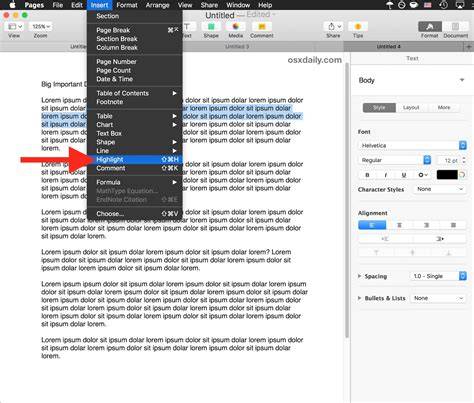The height and width of the screenshot is (403, 474).
Task: Toggle Italic text style
Action: pyautogui.click(x=386, y=175)
